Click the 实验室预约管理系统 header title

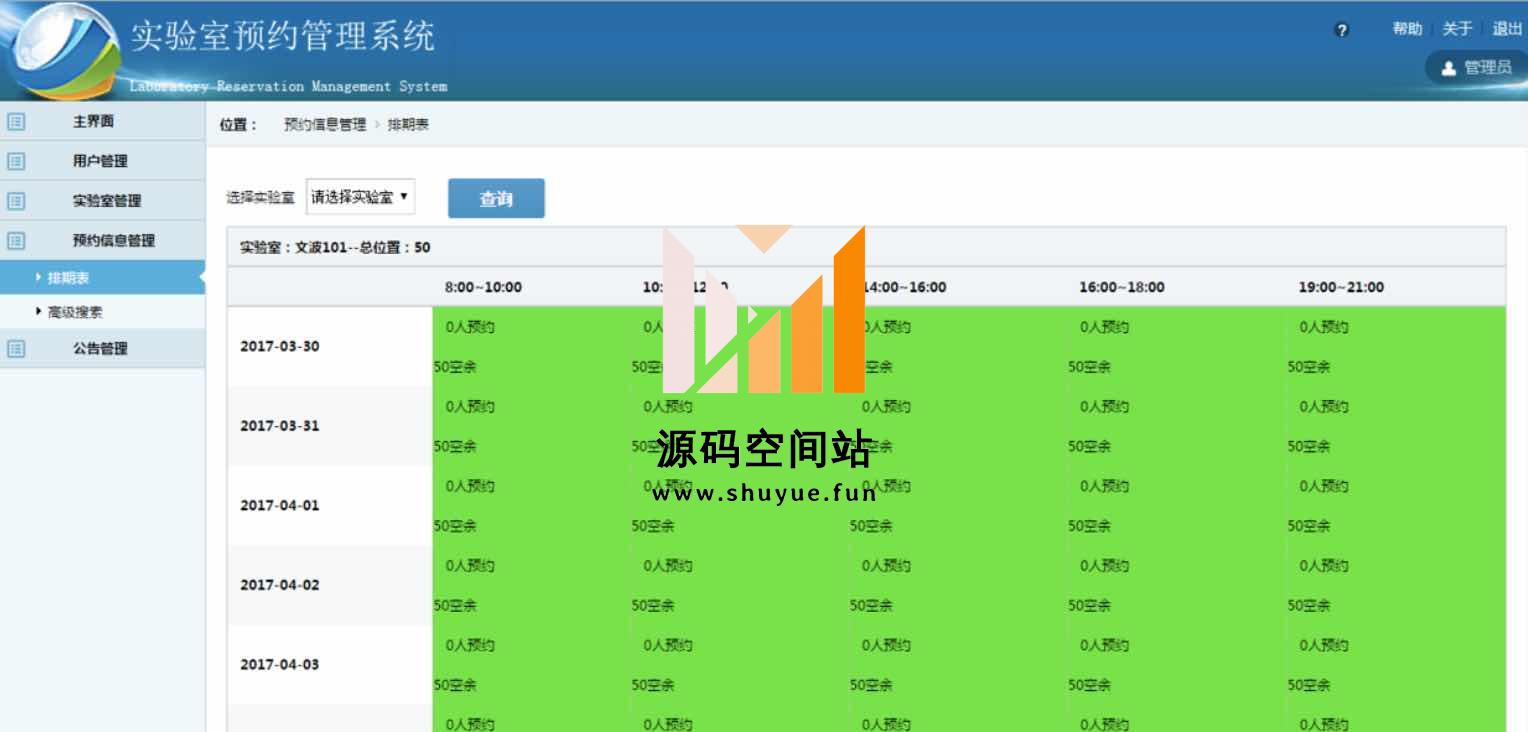(283, 37)
